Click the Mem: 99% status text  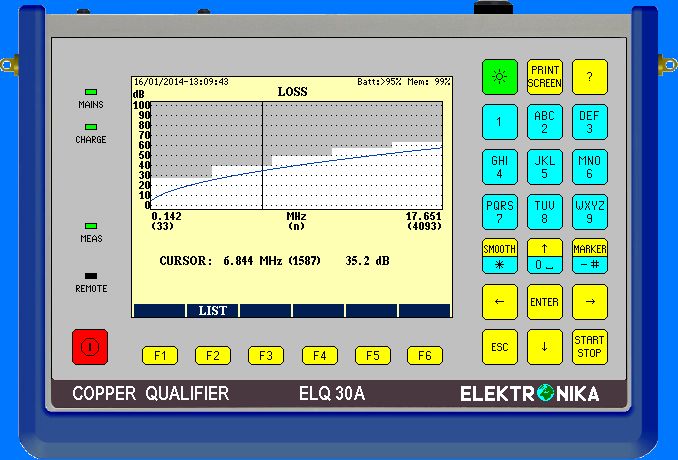(x=429, y=81)
